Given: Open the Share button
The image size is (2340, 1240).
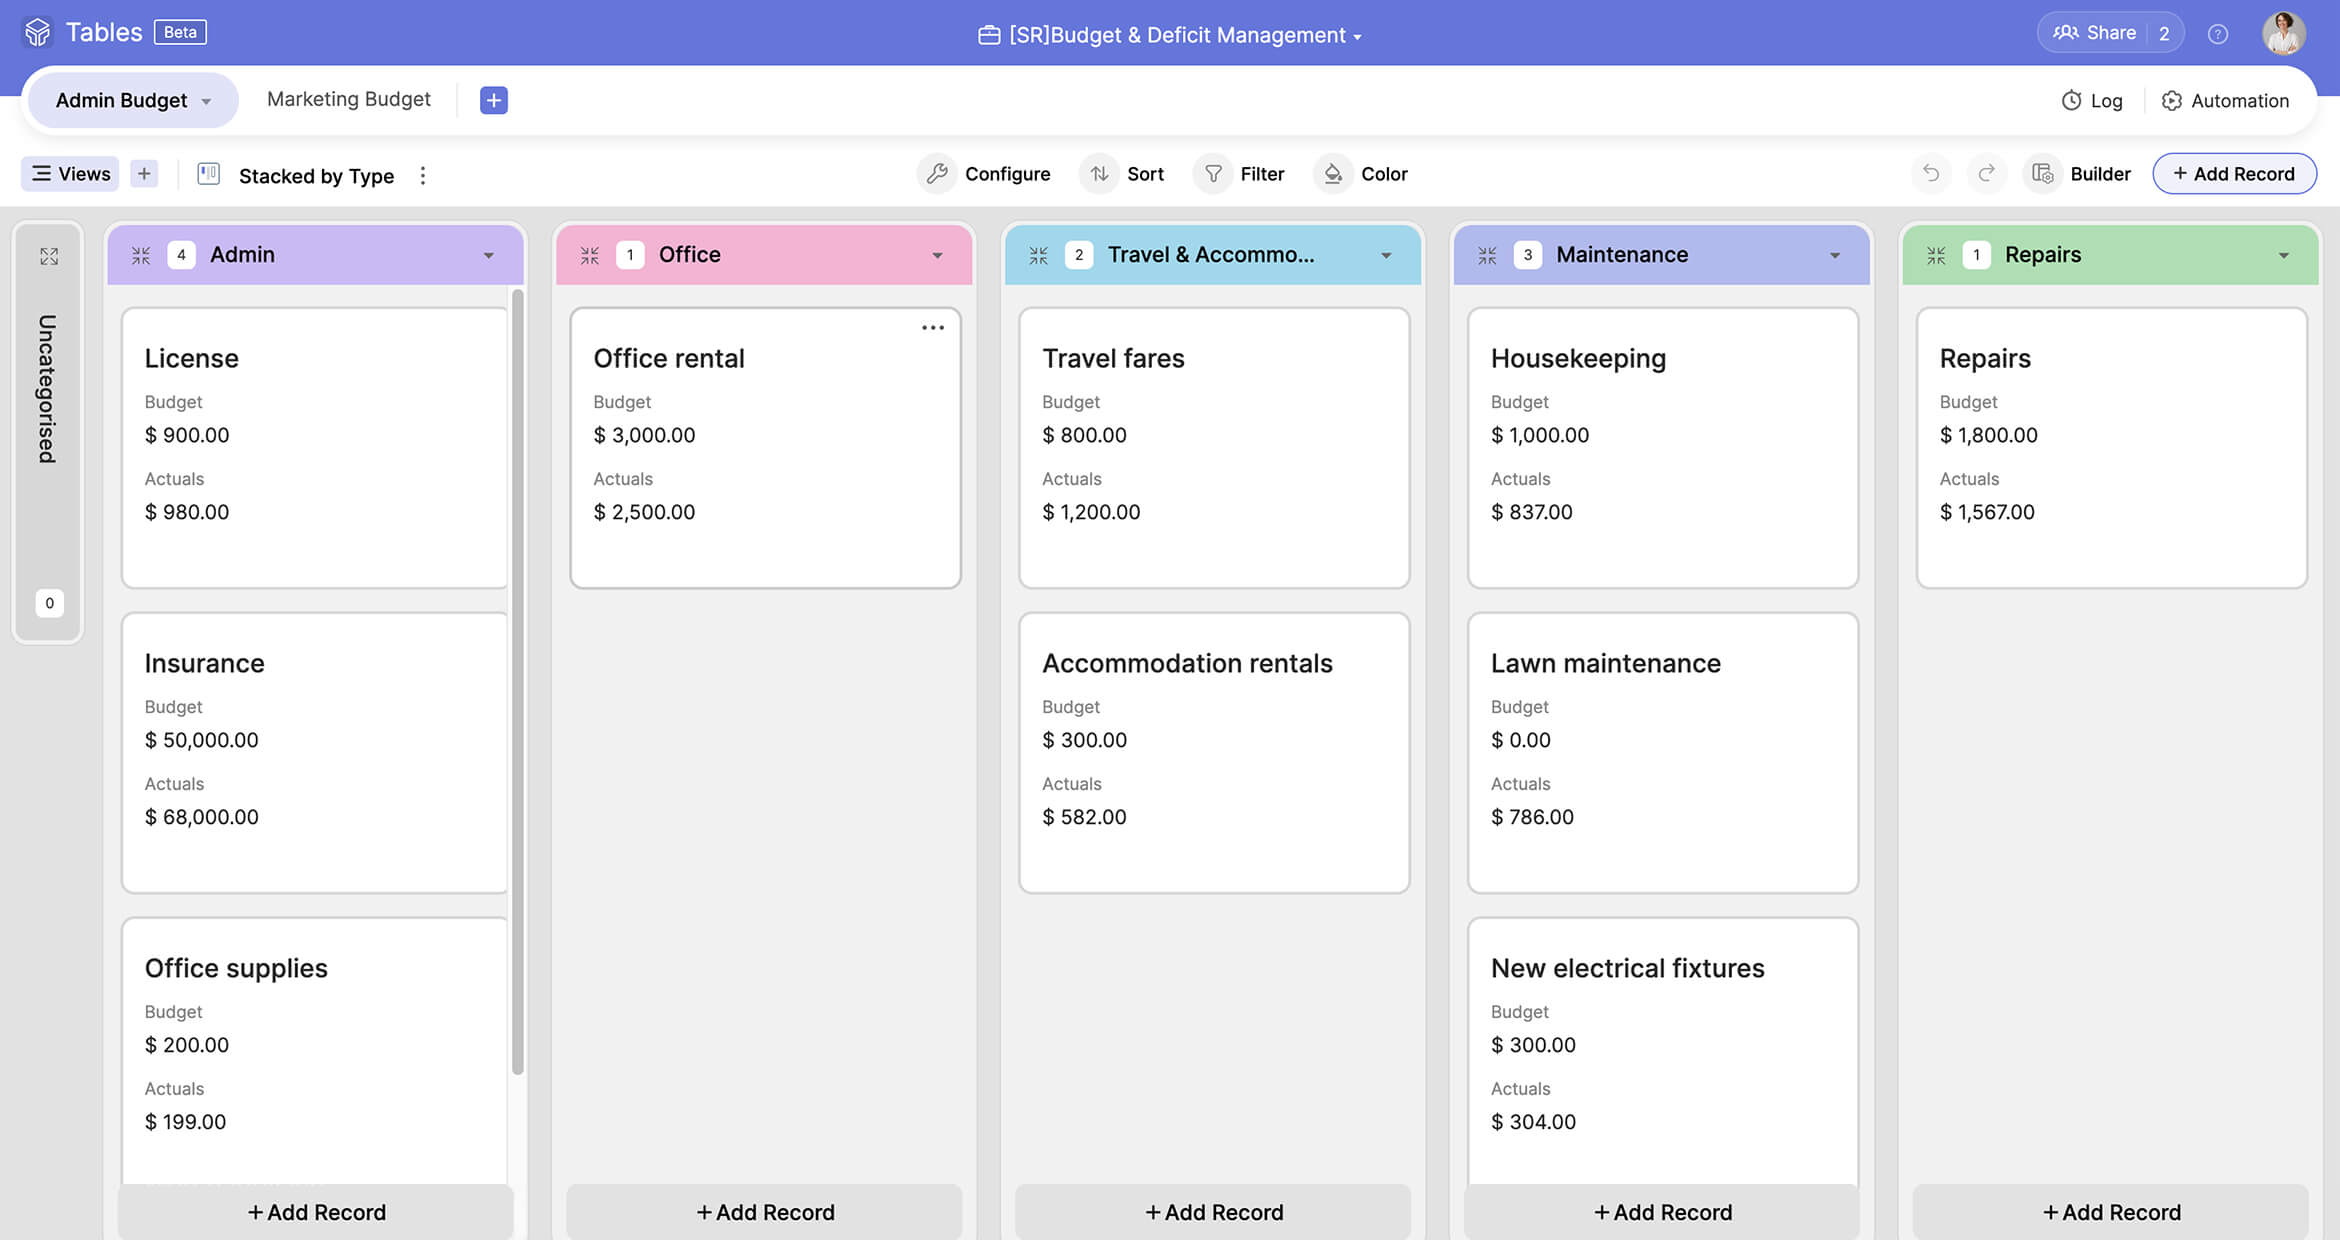Looking at the screenshot, I should (2095, 33).
